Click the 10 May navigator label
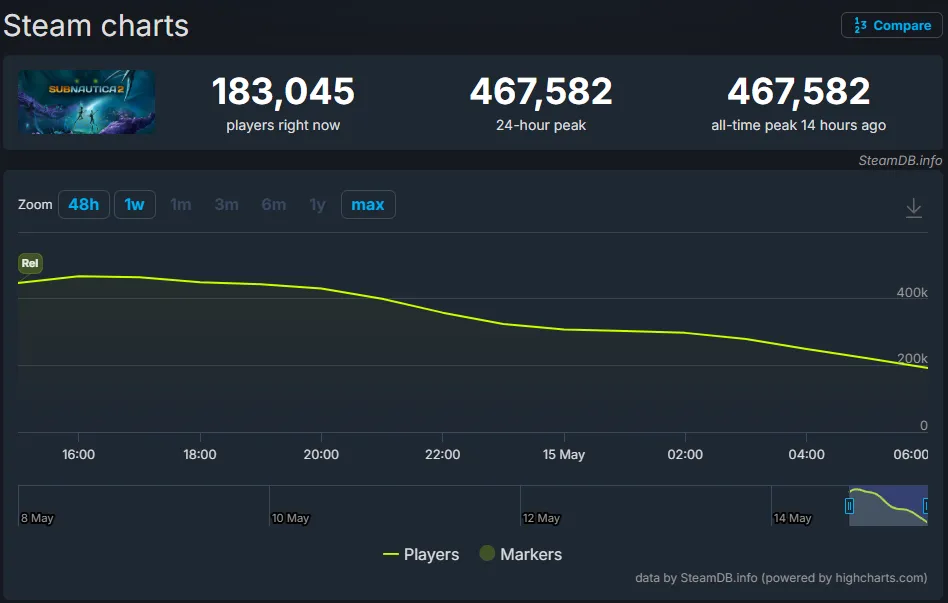Viewport: 948px width, 603px height. coord(290,518)
